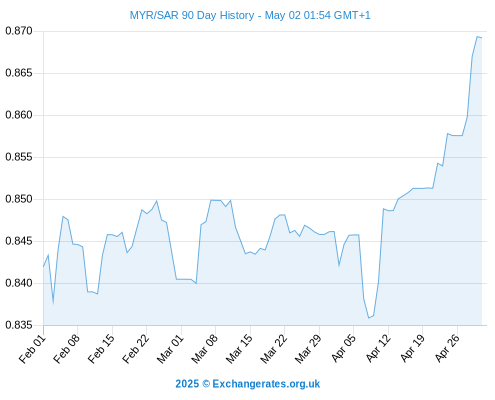Click the Feb 08 x-axis date label
This screenshot has height=400, width=495.
[67, 349]
